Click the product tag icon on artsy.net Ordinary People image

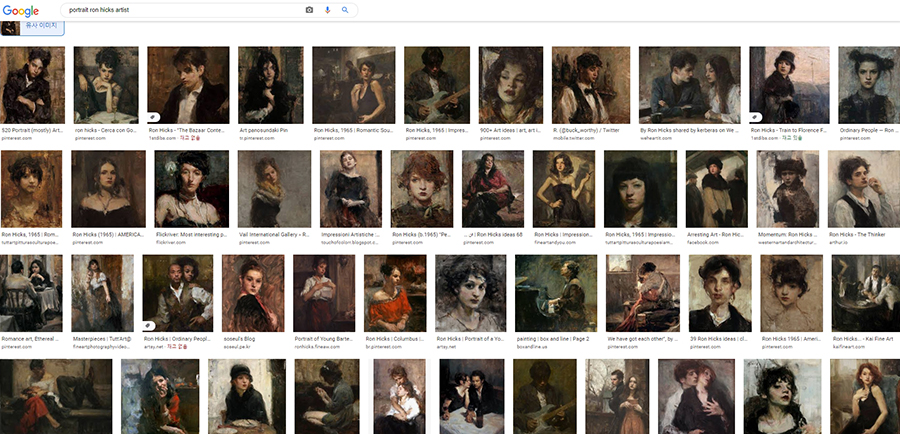pyautogui.click(x=149, y=325)
